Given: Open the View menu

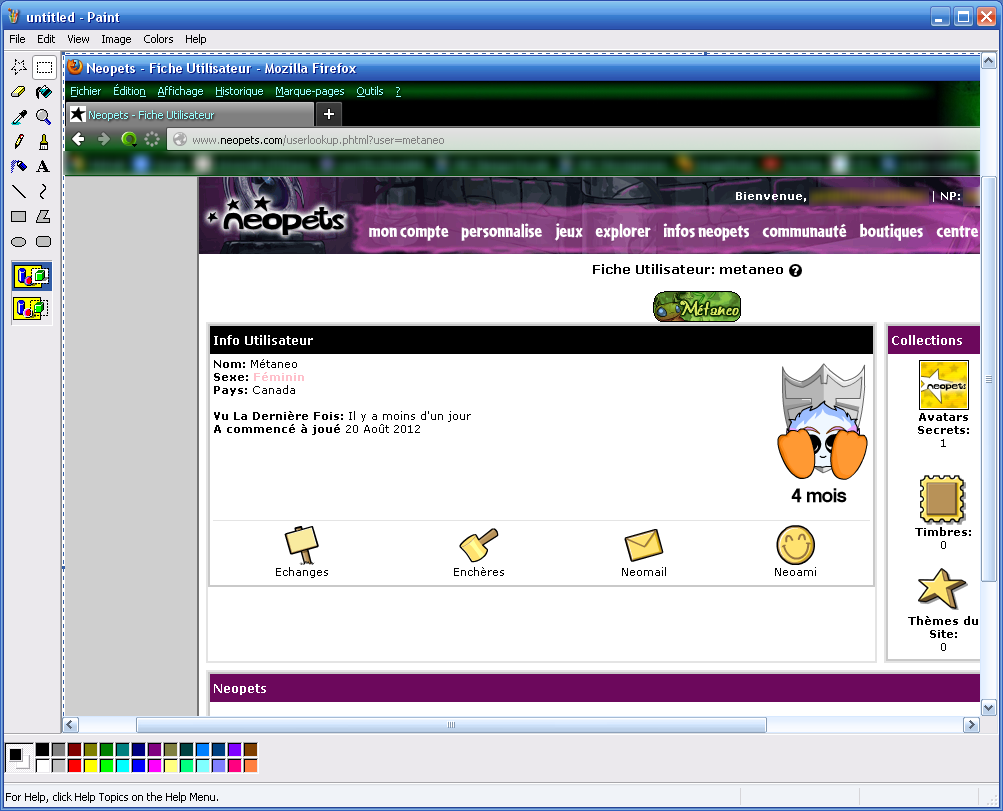Looking at the screenshot, I should [x=78, y=39].
